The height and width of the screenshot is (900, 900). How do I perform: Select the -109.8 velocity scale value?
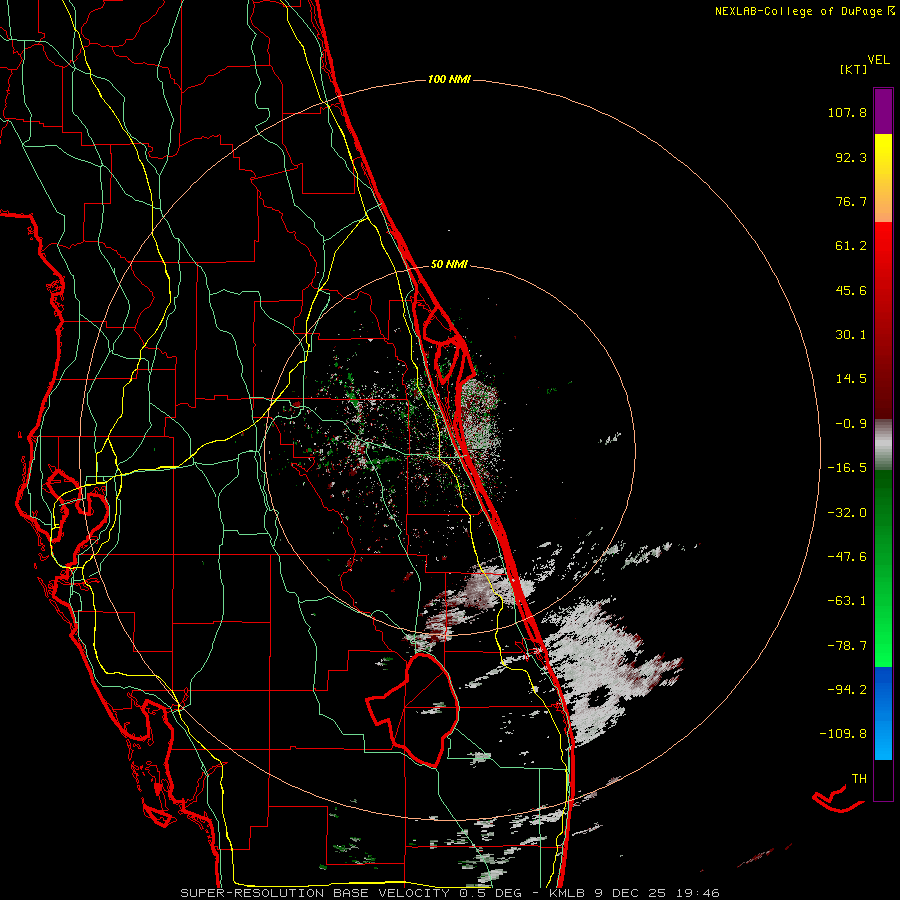pos(844,734)
